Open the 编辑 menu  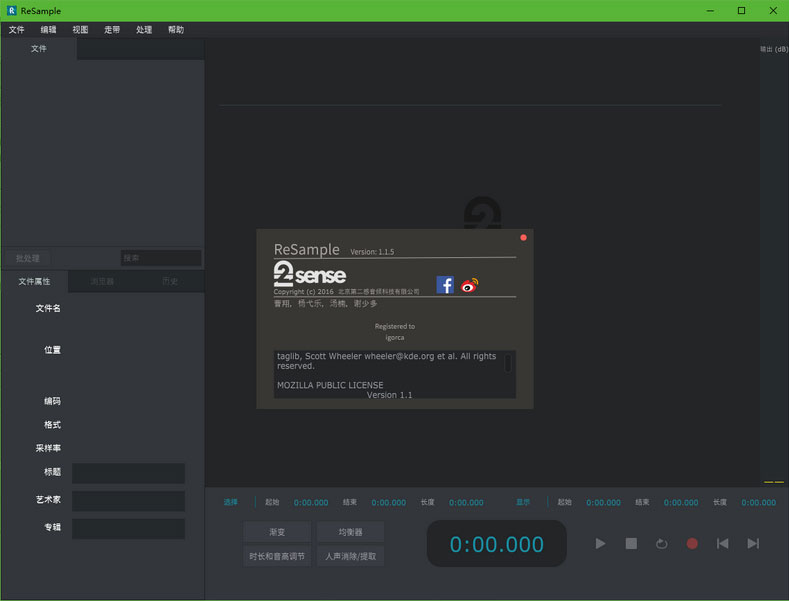coord(48,30)
